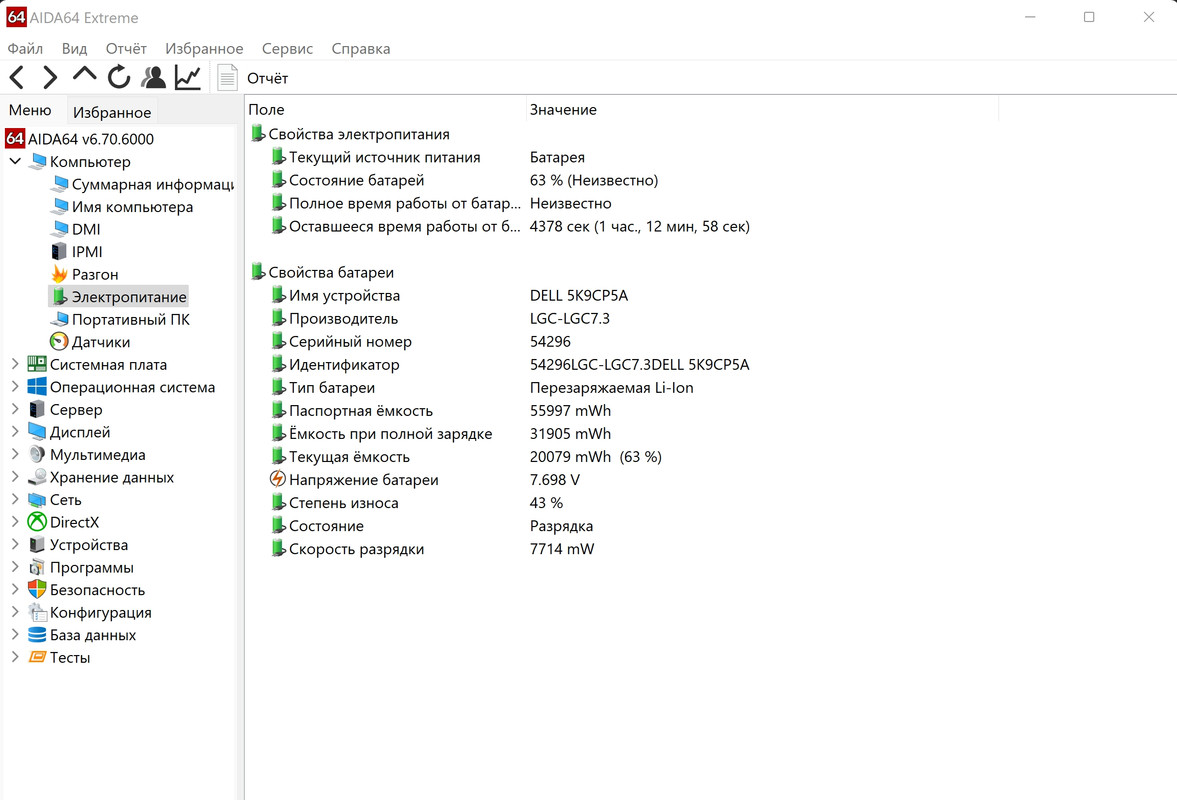Refresh the page with the circular arrow icon

point(119,77)
